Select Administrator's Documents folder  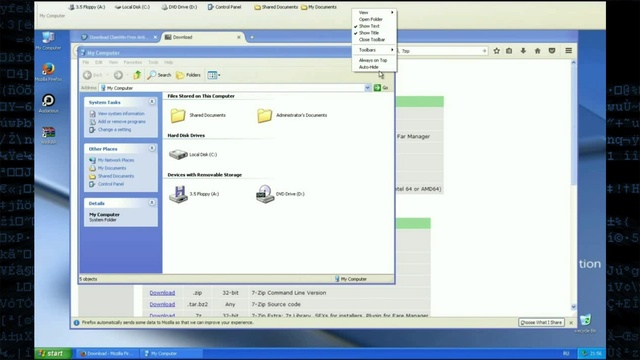coord(292,116)
